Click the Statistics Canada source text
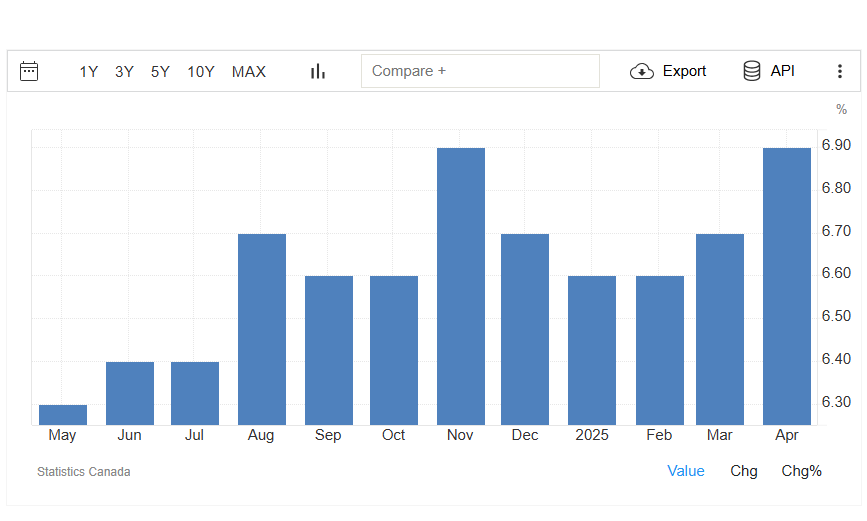Image resolution: width=867 pixels, height=521 pixels. (x=83, y=472)
